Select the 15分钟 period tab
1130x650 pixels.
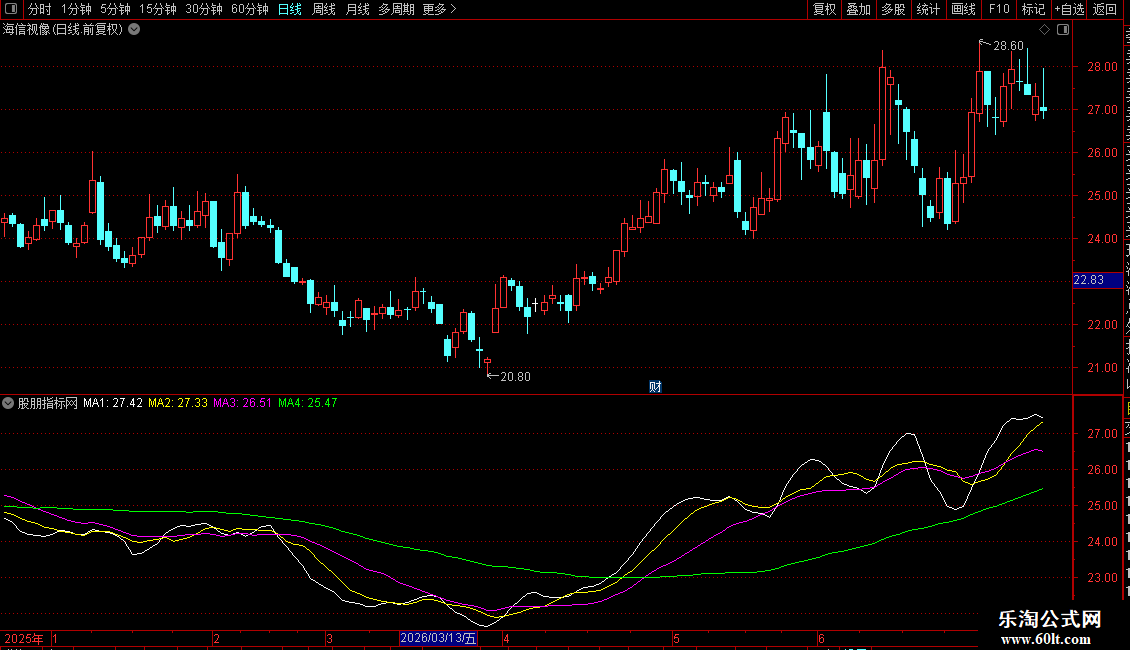pos(157,9)
